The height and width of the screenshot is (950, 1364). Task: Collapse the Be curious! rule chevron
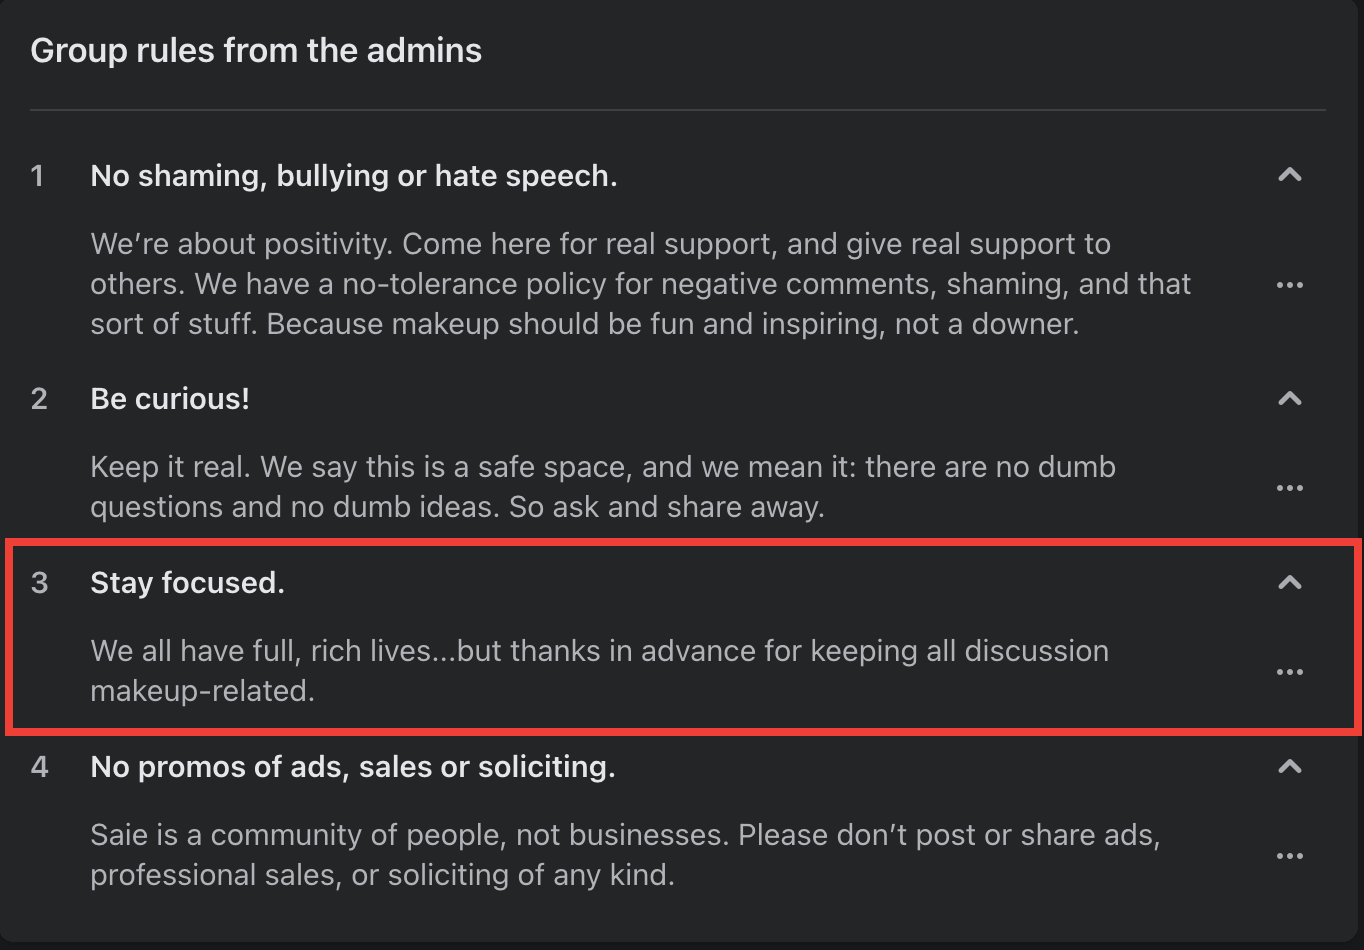point(1290,399)
